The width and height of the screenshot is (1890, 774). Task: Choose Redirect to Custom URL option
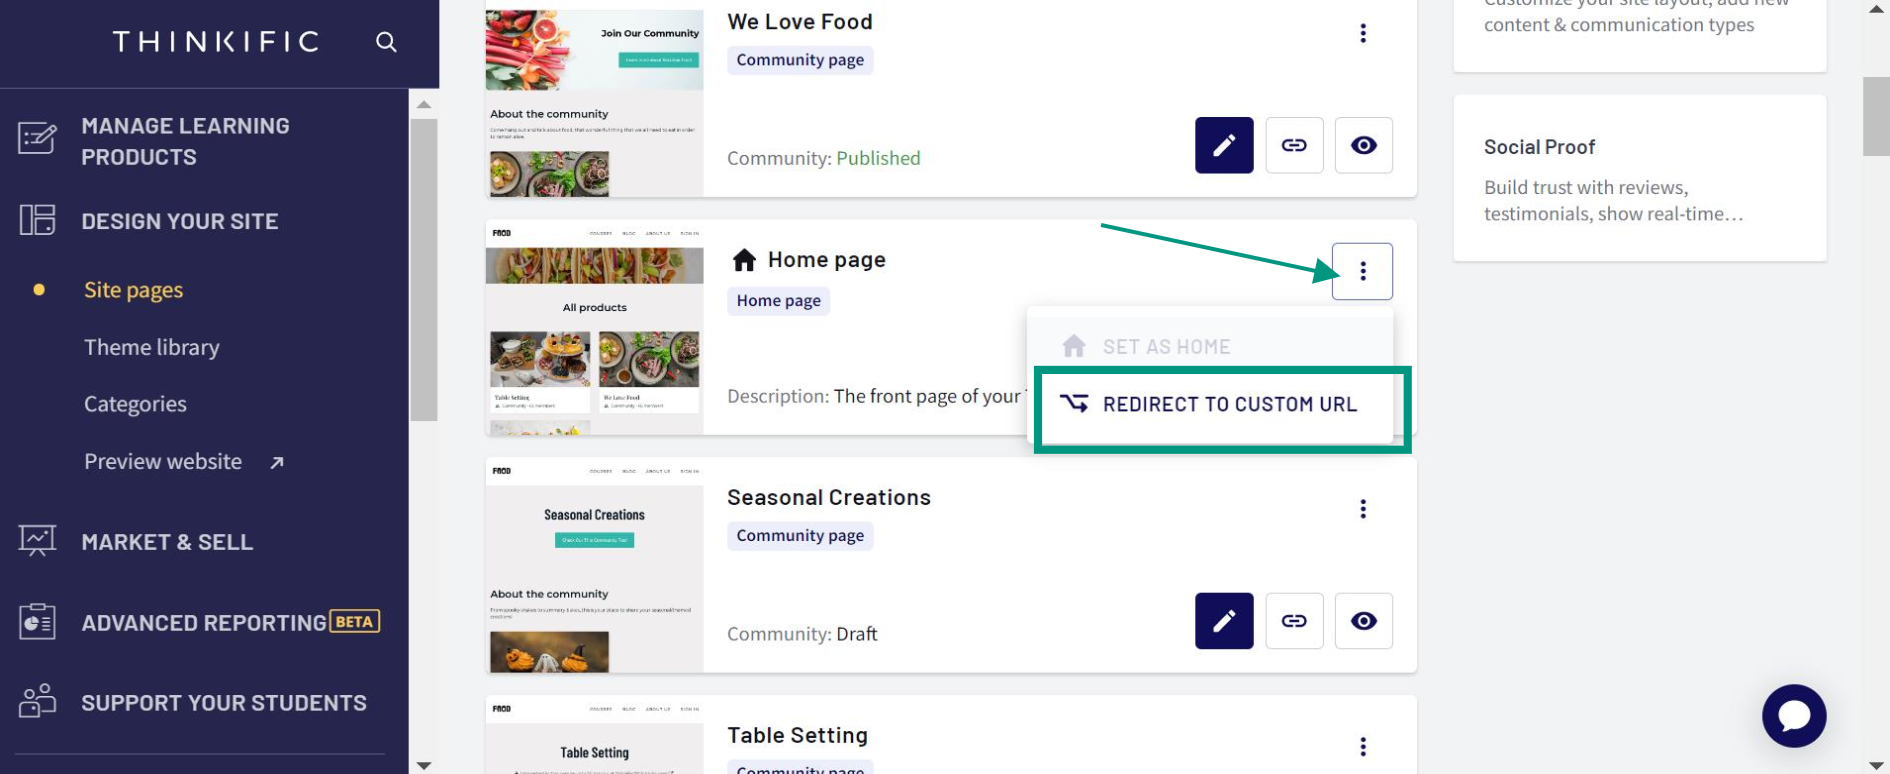click(1210, 404)
